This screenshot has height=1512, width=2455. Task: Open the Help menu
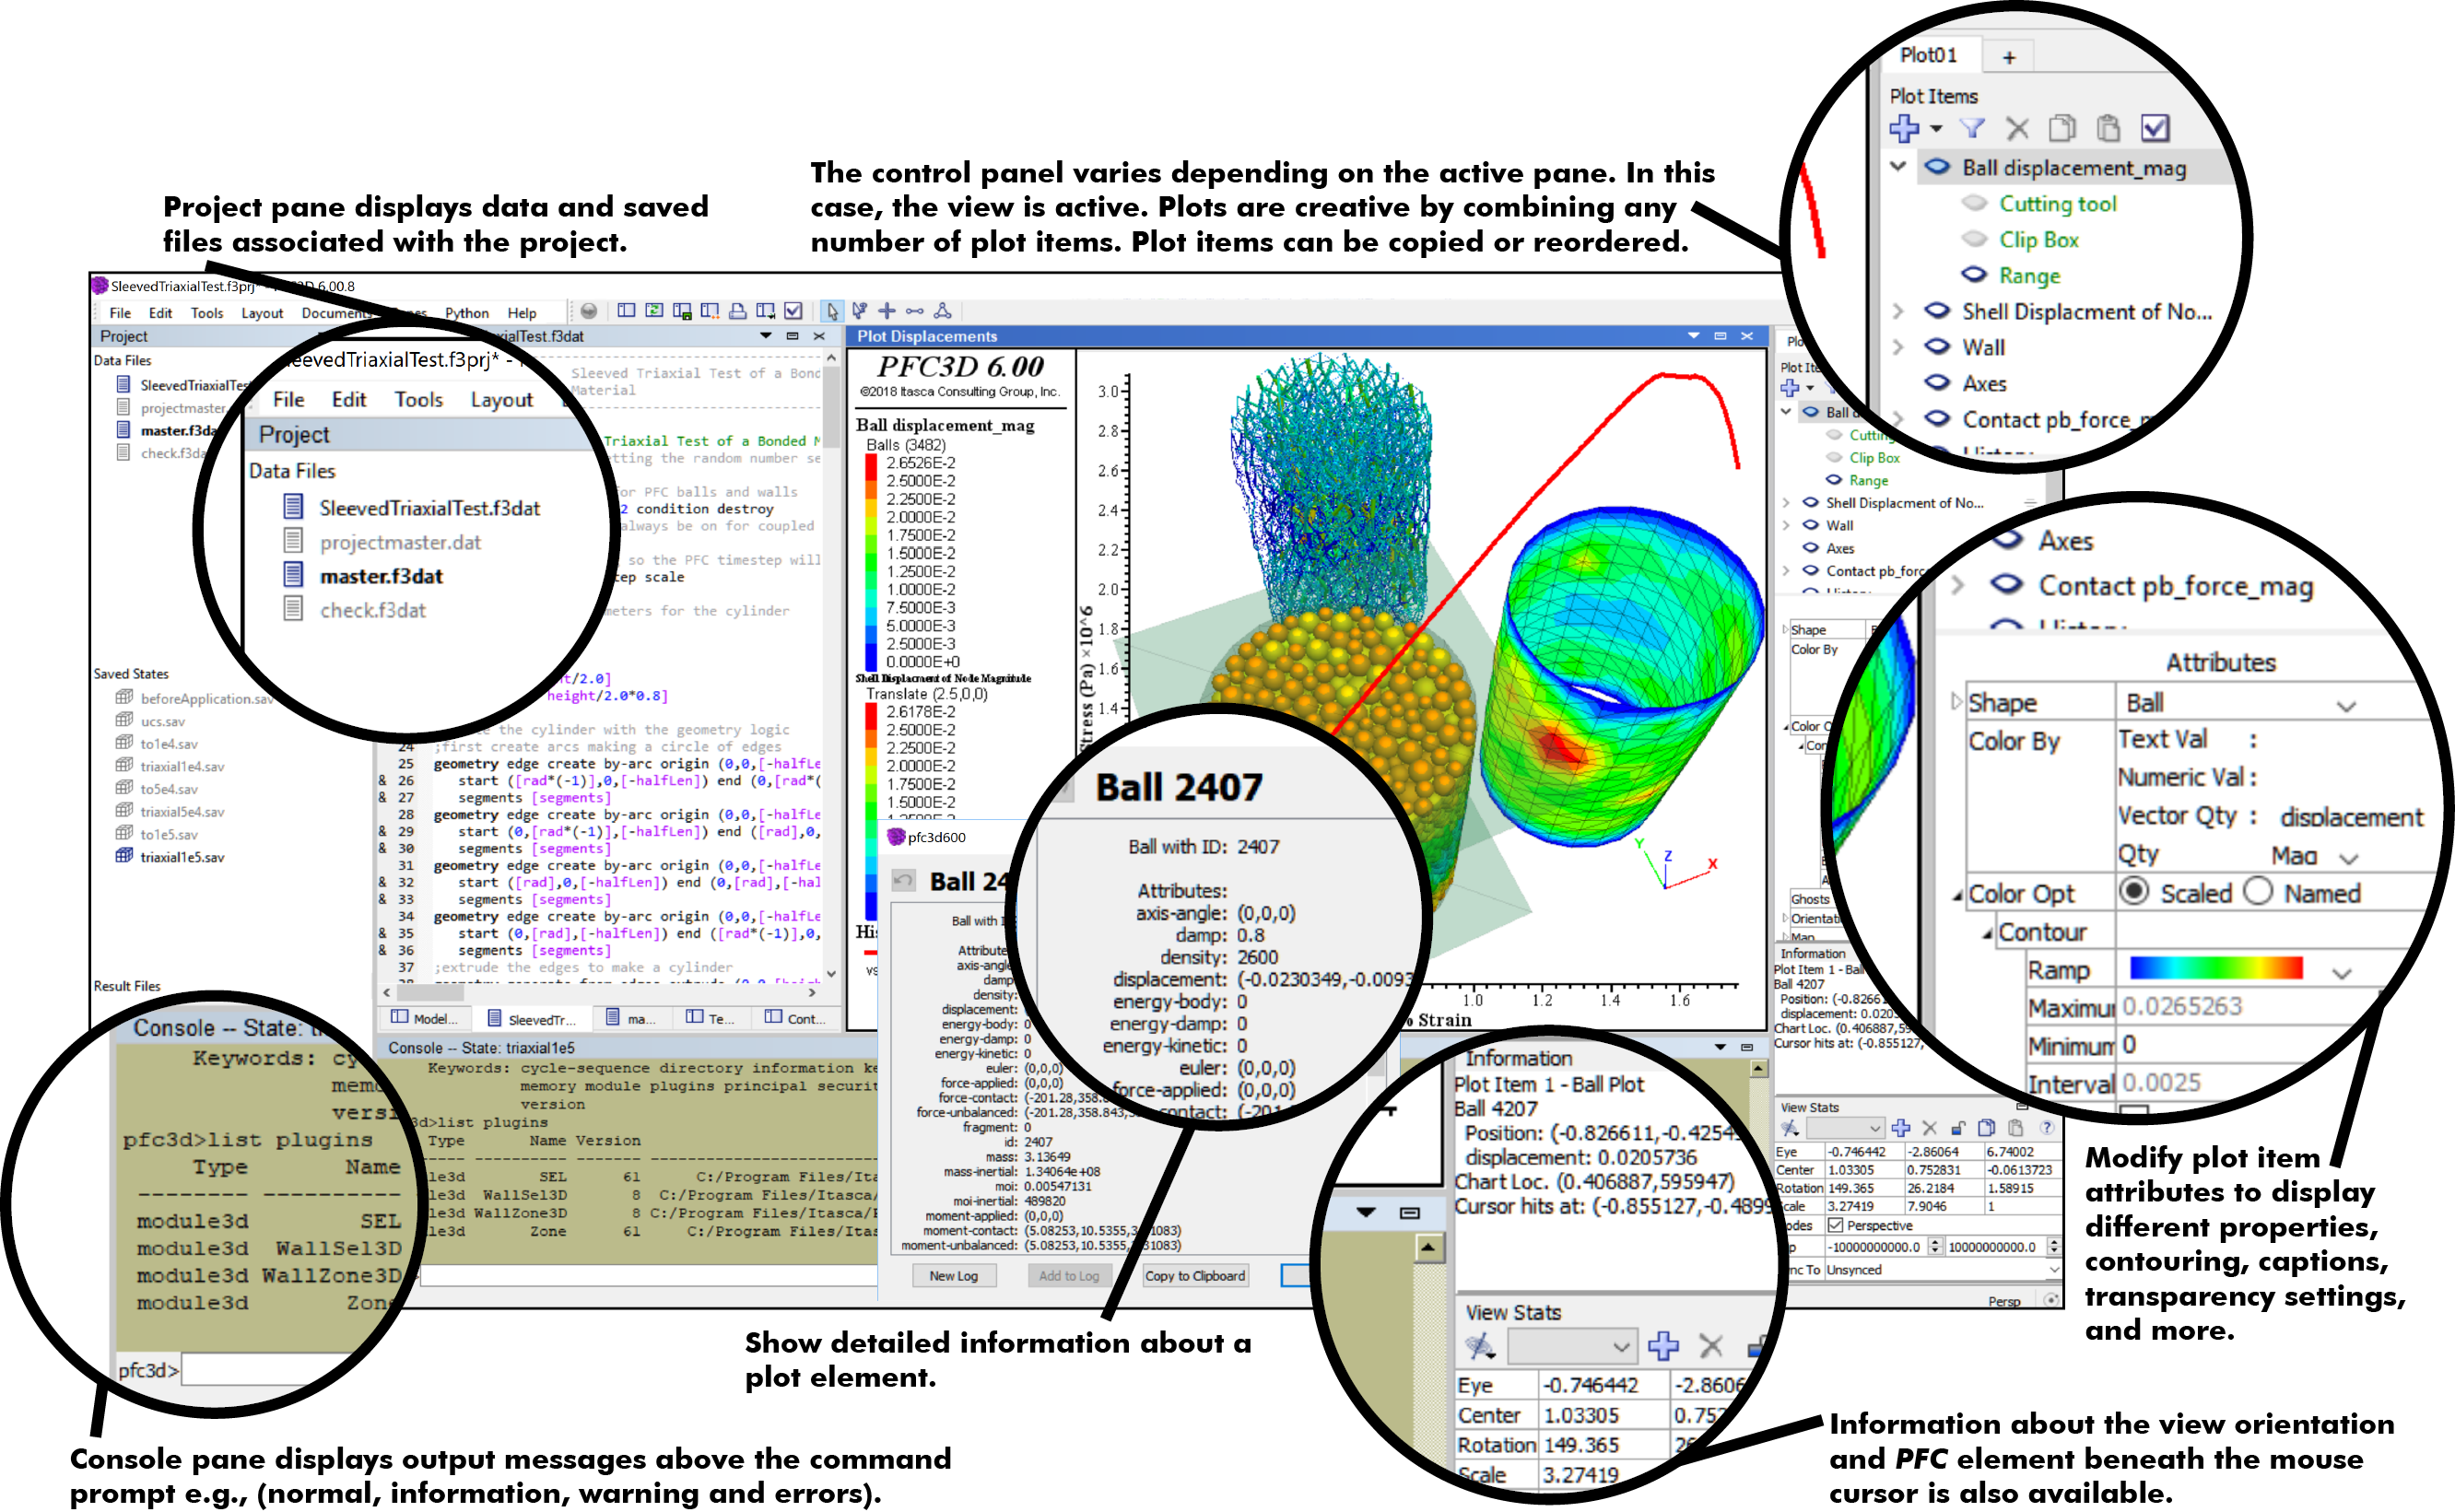pyautogui.click(x=522, y=313)
